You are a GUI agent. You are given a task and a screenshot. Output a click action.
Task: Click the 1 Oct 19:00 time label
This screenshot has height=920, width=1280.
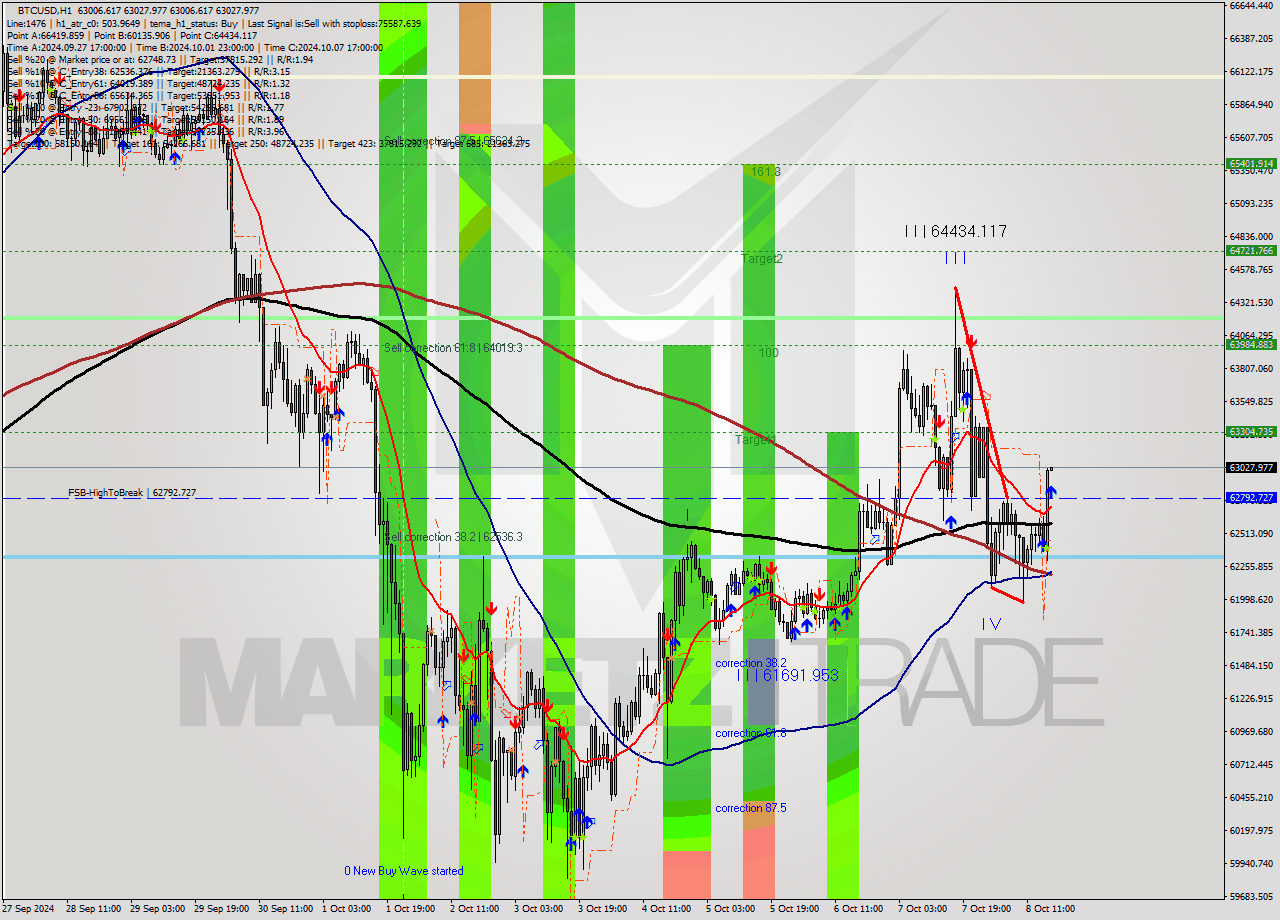pos(410,909)
